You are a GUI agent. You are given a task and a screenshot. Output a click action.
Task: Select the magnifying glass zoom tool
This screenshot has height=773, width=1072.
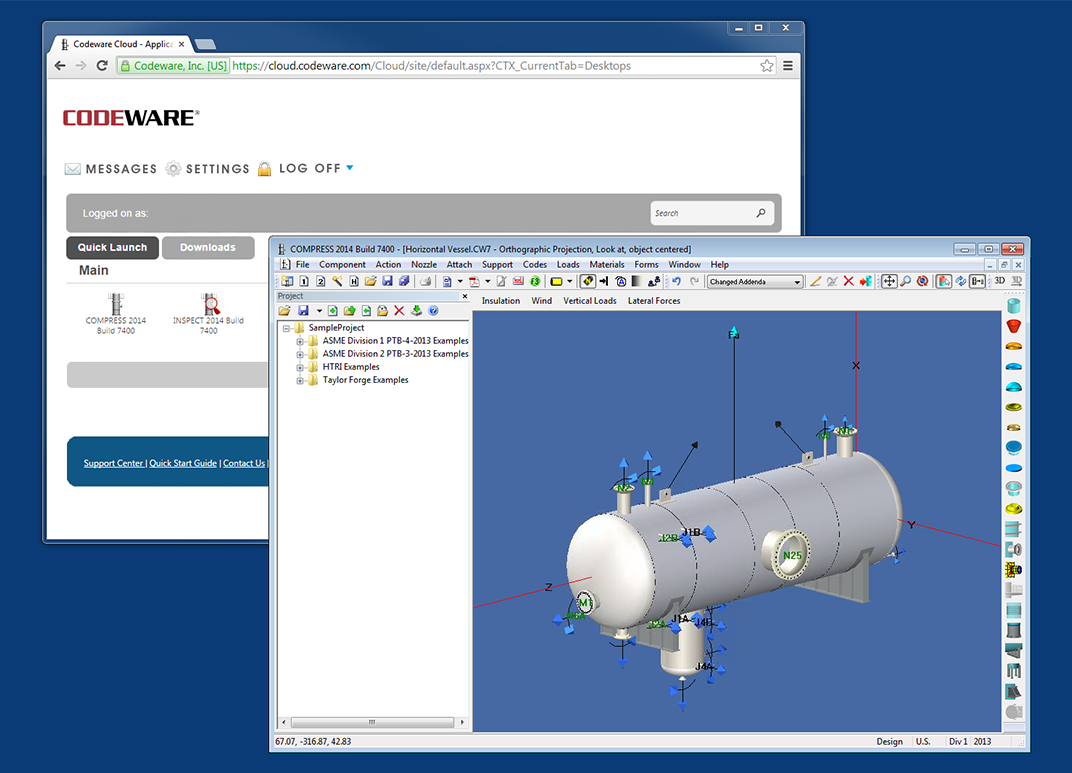coord(905,281)
